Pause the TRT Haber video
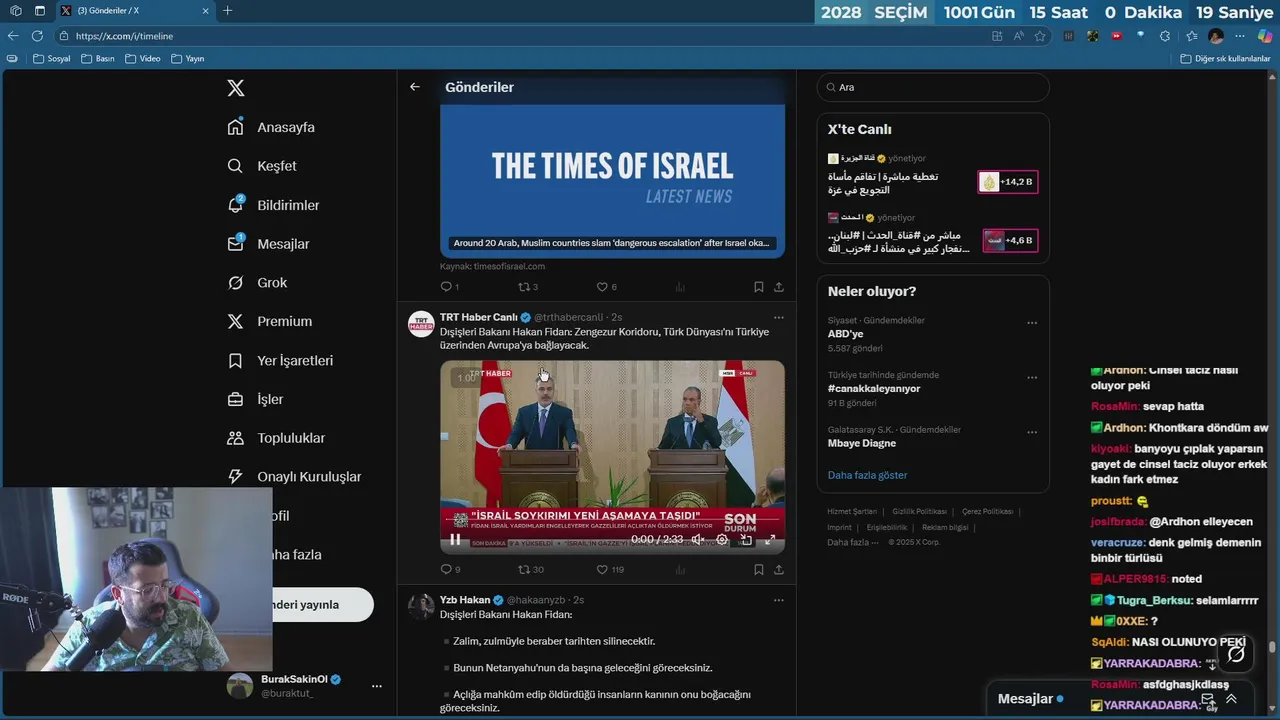This screenshot has height=720, width=1280. [455, 539]
